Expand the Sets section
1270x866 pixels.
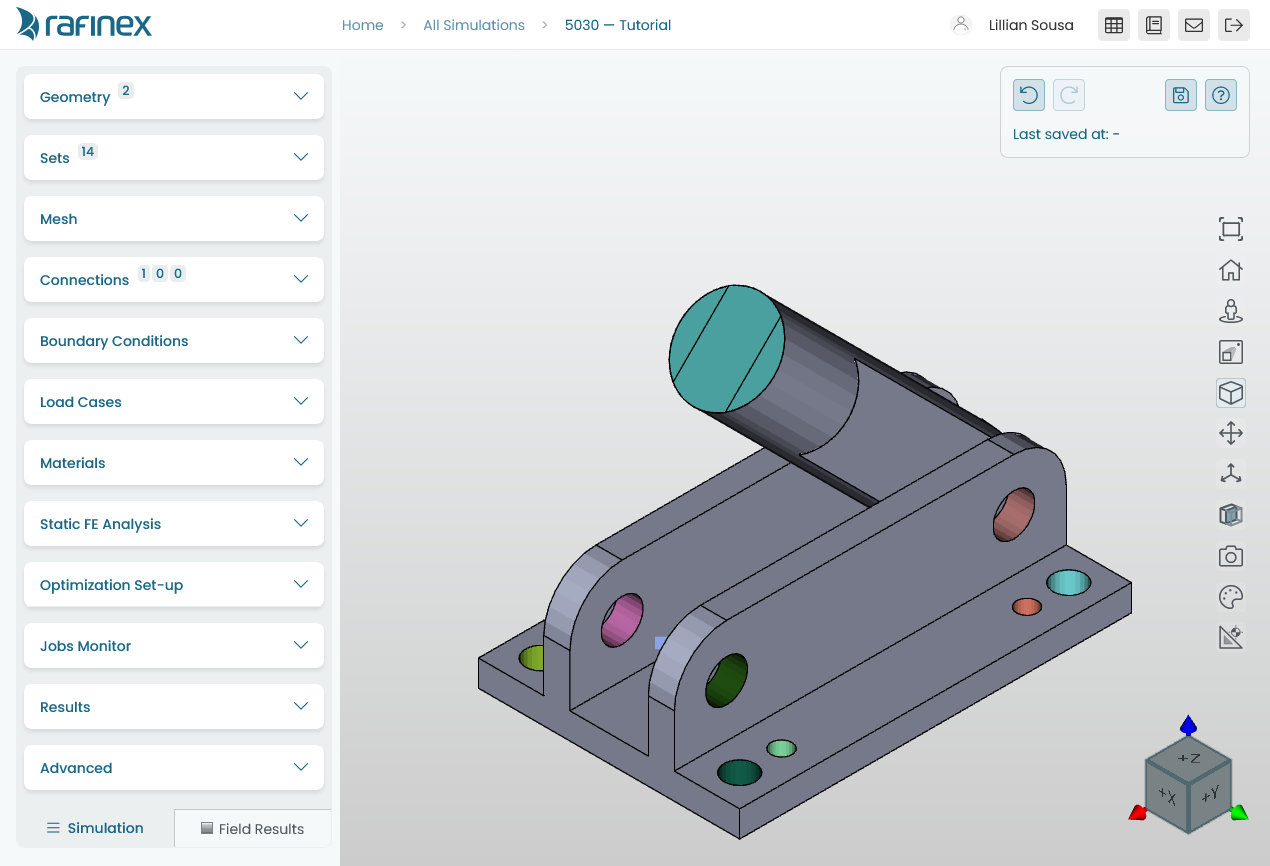click(x=174, y=157)
